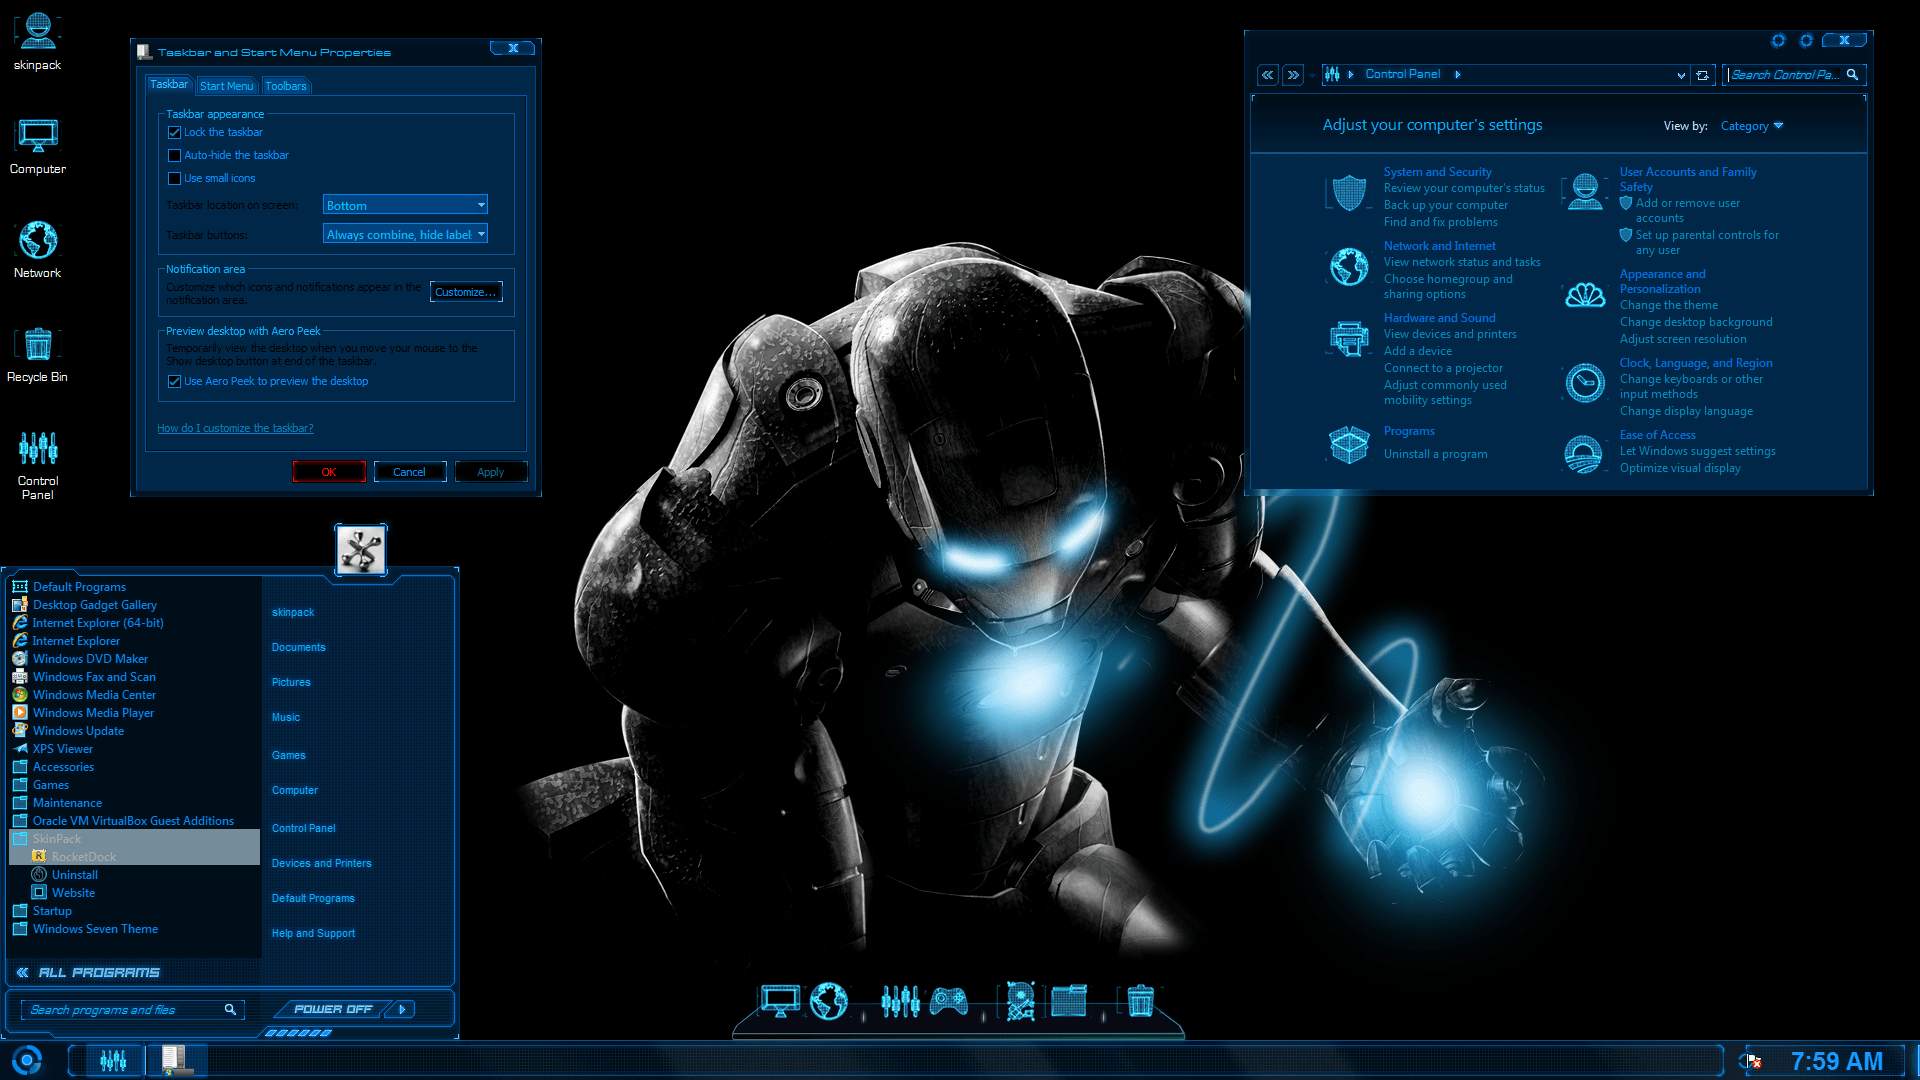Click the Network and Internet globe icon
Screen dimensions: 1920x1080
coord(1349,267)
